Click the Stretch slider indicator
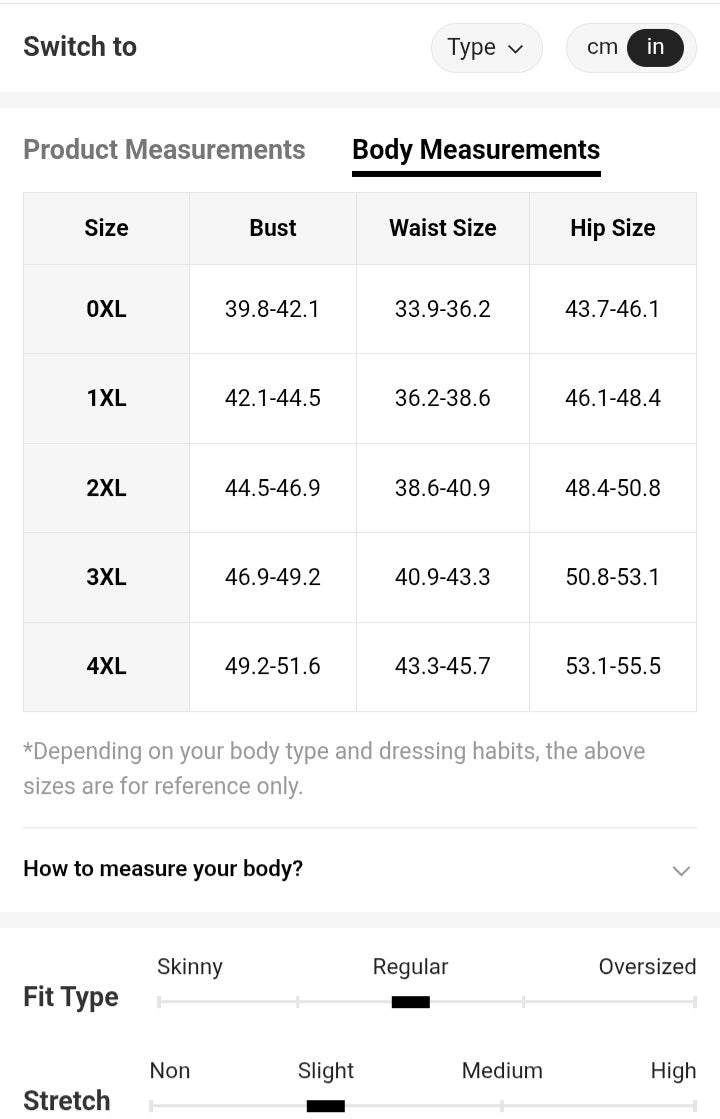 (325, 1105)
